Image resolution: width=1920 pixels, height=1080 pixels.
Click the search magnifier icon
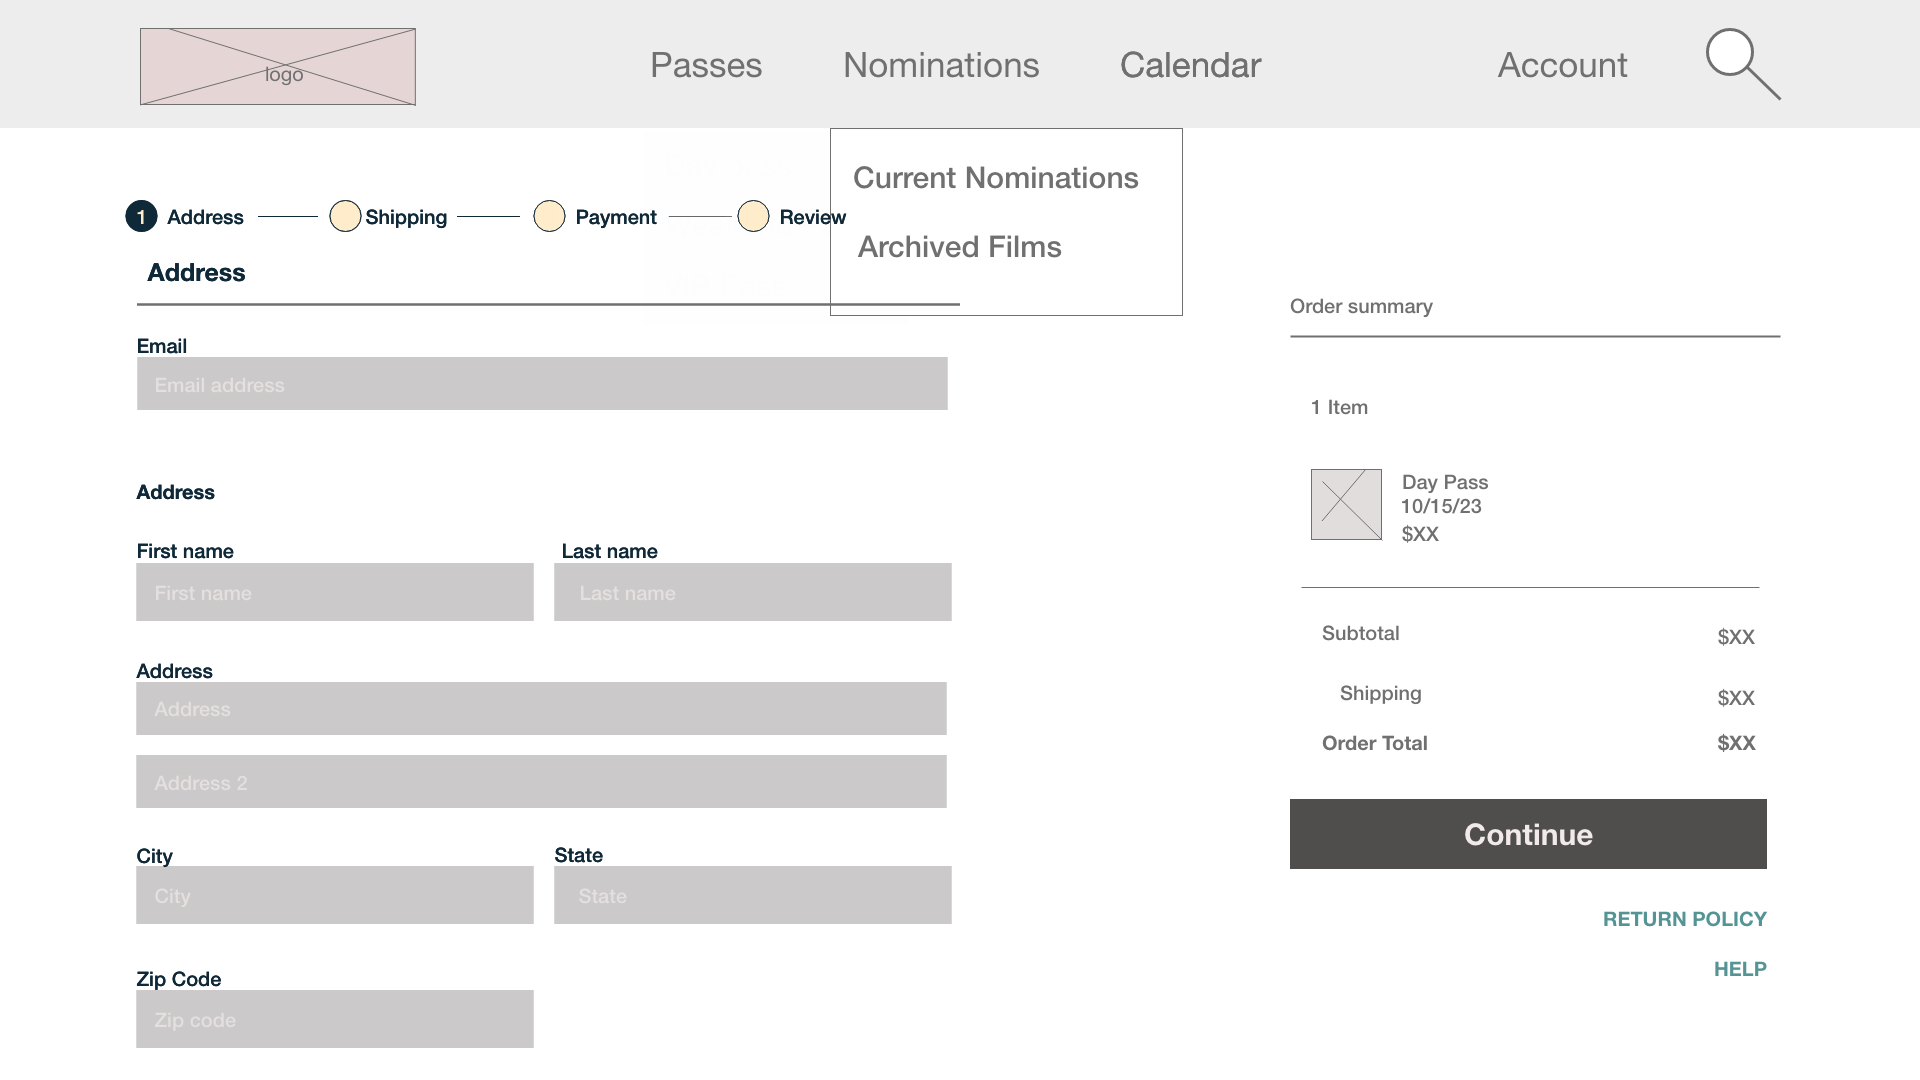pos(1742,64)
